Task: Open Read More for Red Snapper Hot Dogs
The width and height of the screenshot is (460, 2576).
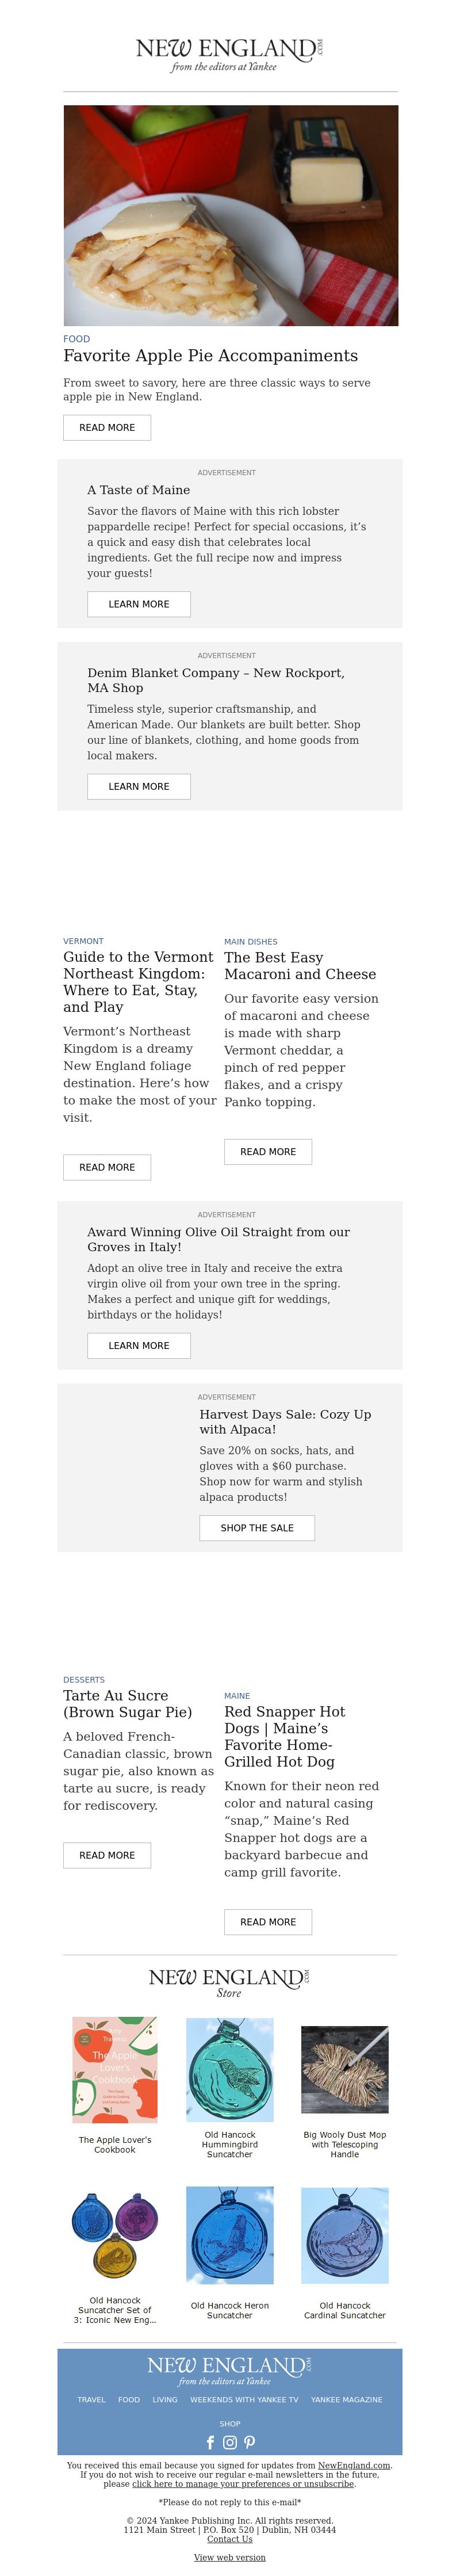Action: pyautogui.click(x=268, y=1921)
